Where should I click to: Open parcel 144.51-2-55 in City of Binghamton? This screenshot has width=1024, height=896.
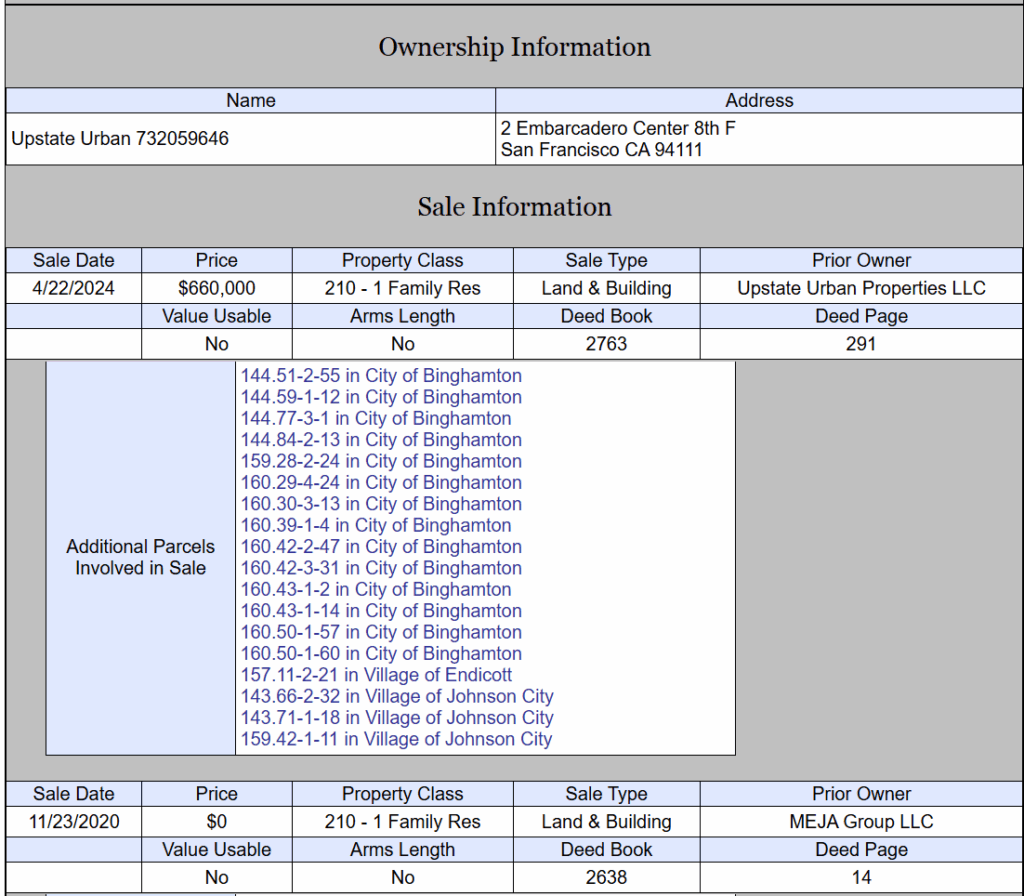pos(381,376)
